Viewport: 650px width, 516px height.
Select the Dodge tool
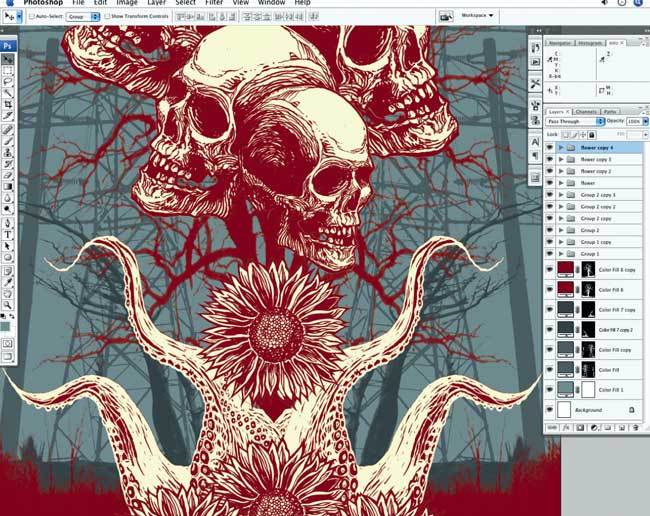8,208
